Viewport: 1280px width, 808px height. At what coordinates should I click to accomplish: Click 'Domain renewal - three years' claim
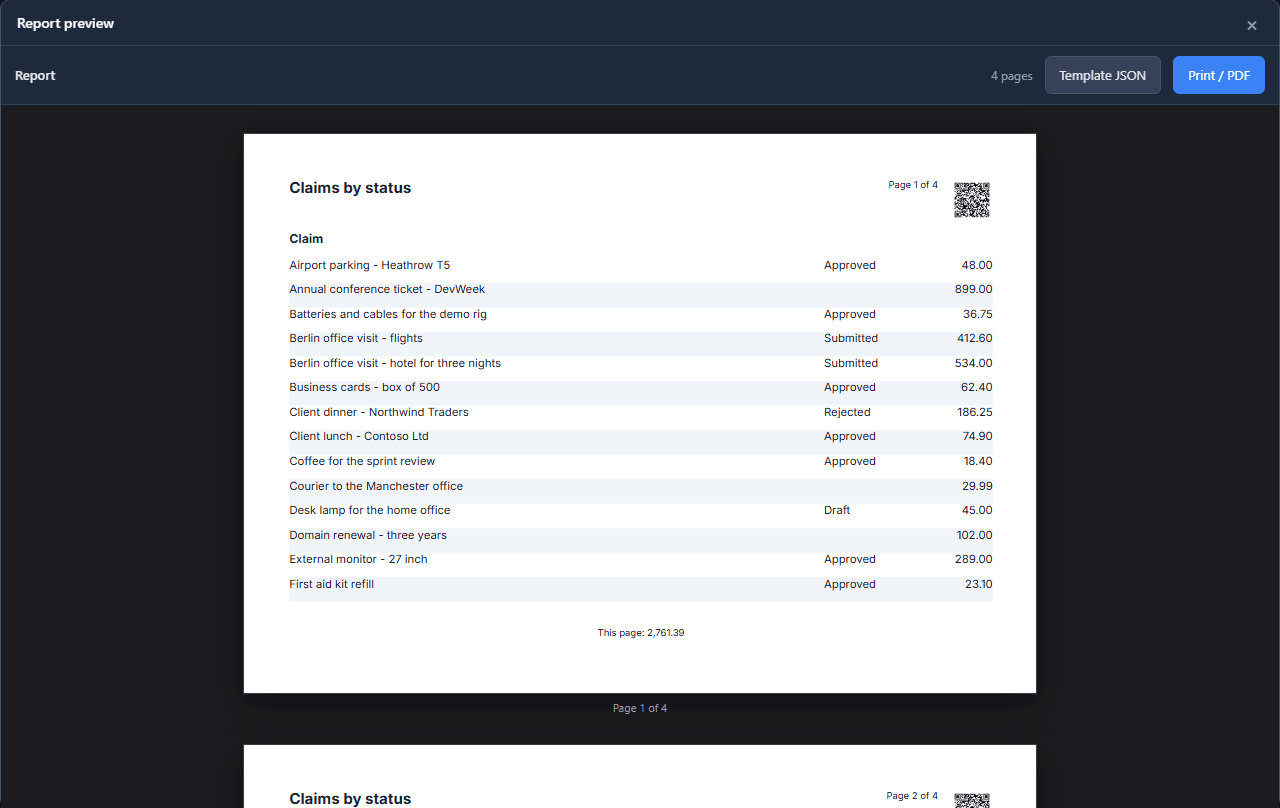[x=368, y=535]
